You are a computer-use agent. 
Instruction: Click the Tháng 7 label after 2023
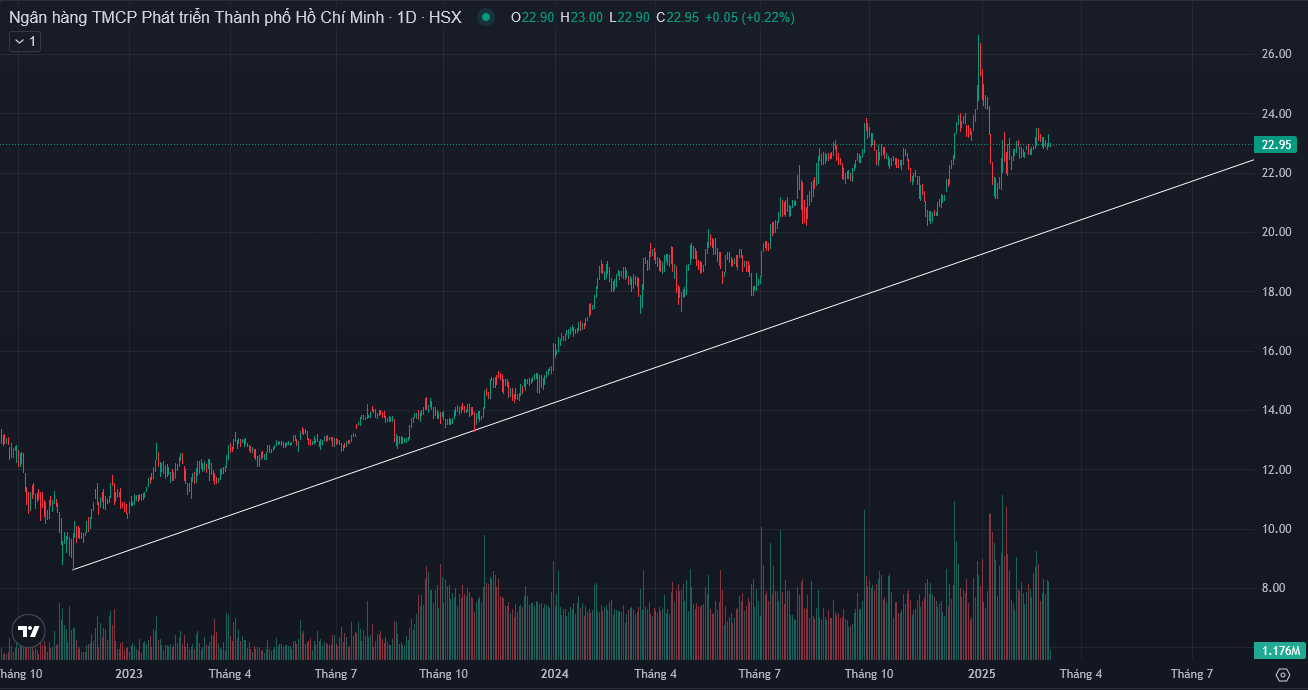point(335,674)
